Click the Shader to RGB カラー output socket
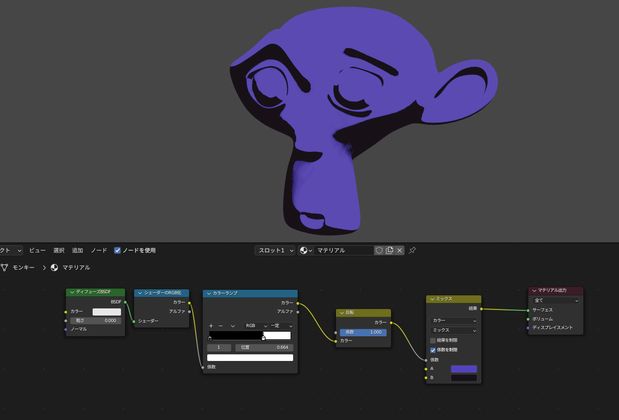619x420 pixels. coord(189,303)
